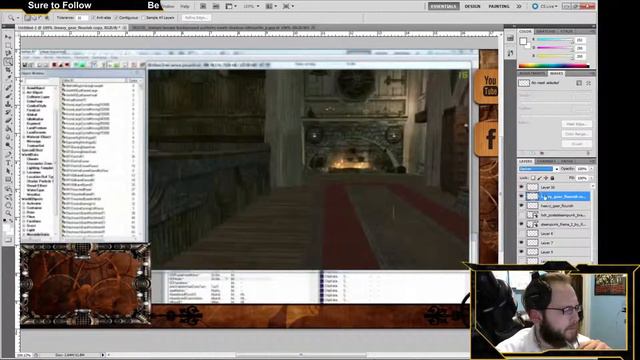Open the Help menu
Image resolution: width=640 pixels, height=360 pixels.
(x=185, y=6)
